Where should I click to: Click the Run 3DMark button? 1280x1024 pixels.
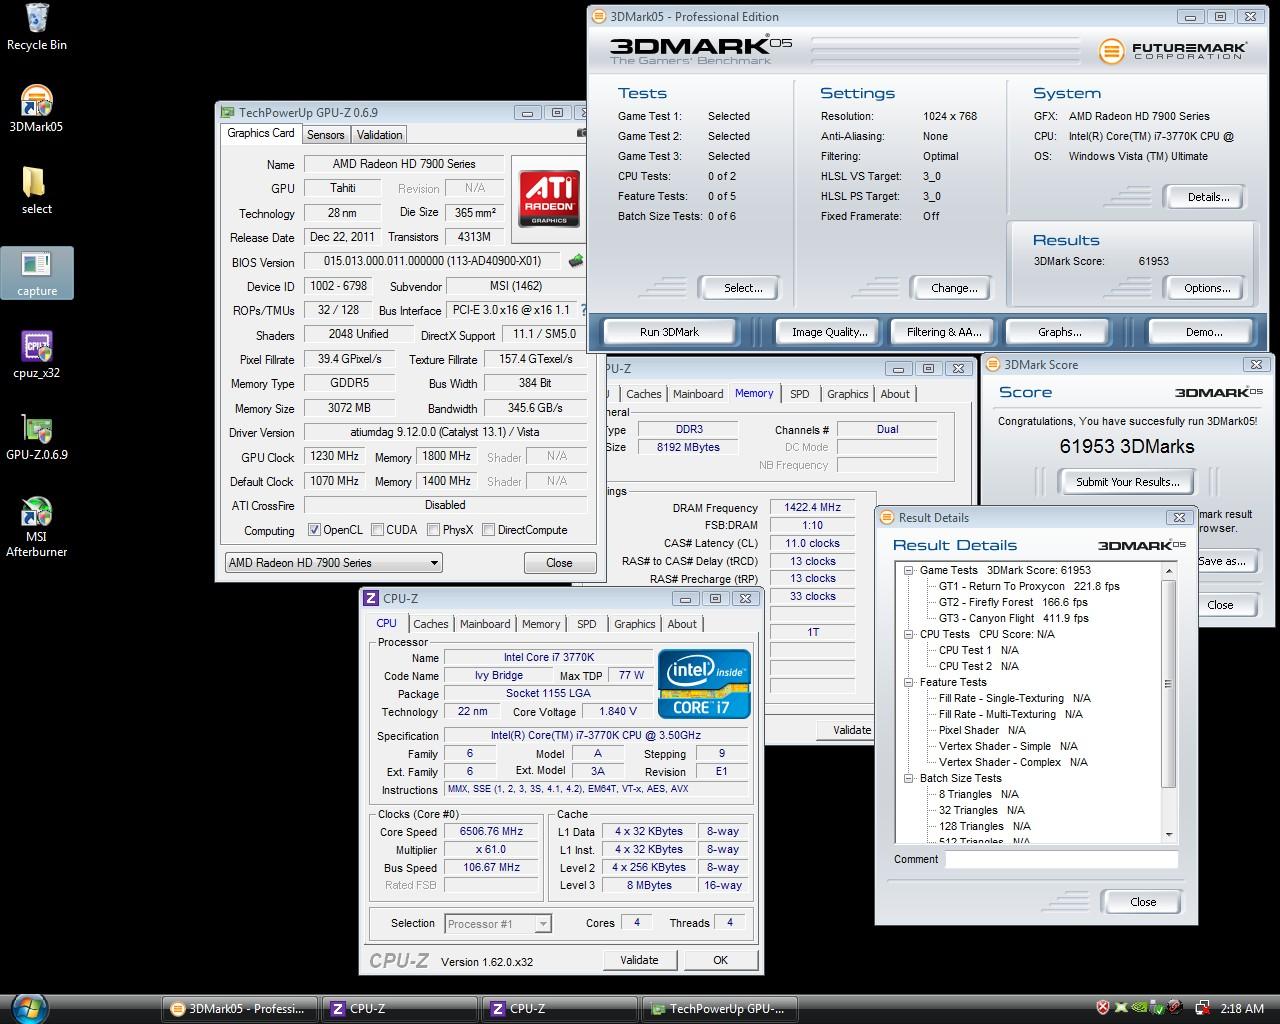click(x=670, y=332)
